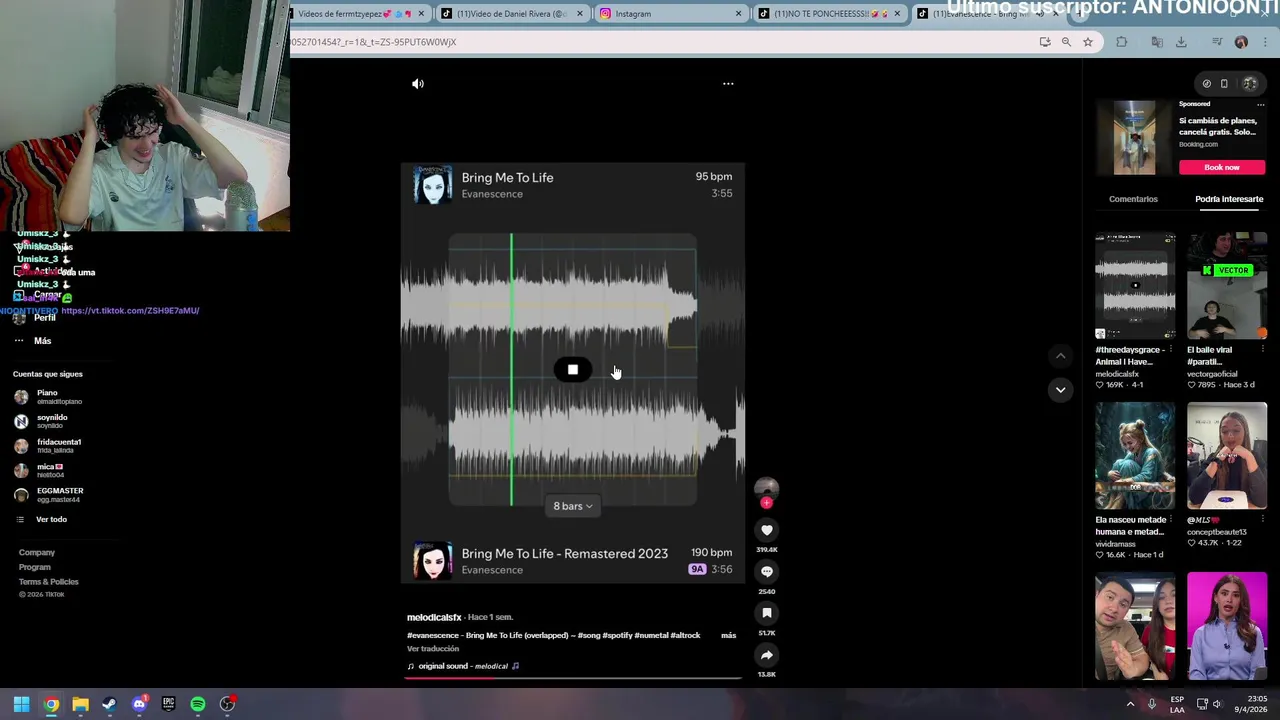
Task: Open the #threedaysgrace Animal I Have video
Action: click(1135, 286)
